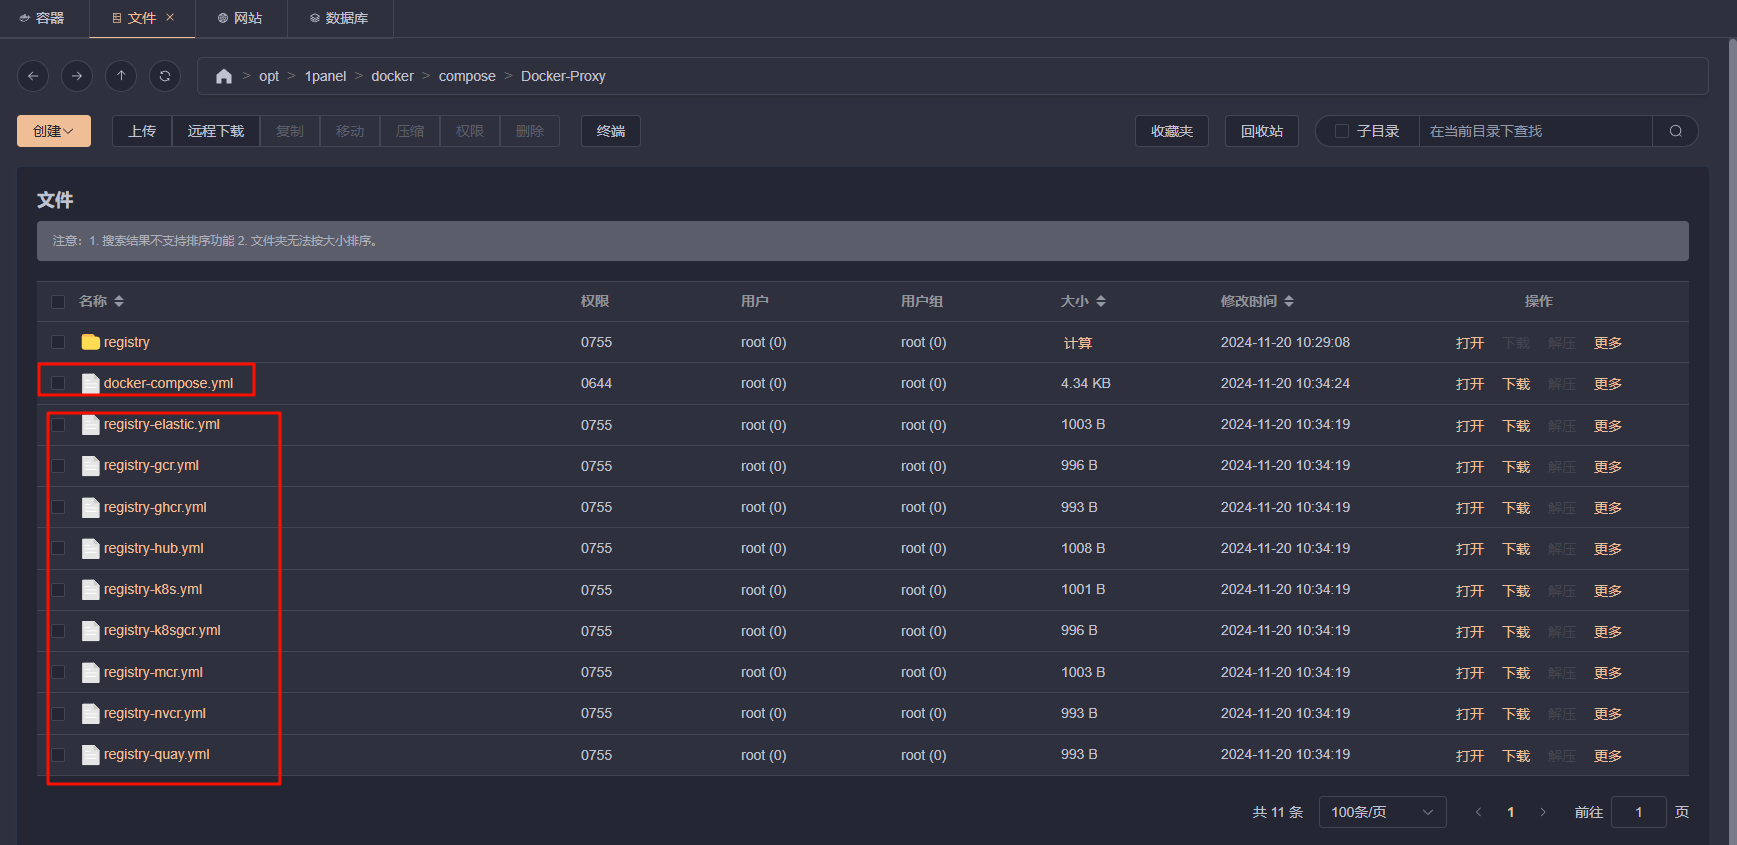Image resolution: width=1737 pixels, height=845 pixels.
Task: Click the forward navigation arrow icon
Action: point(77,76)
